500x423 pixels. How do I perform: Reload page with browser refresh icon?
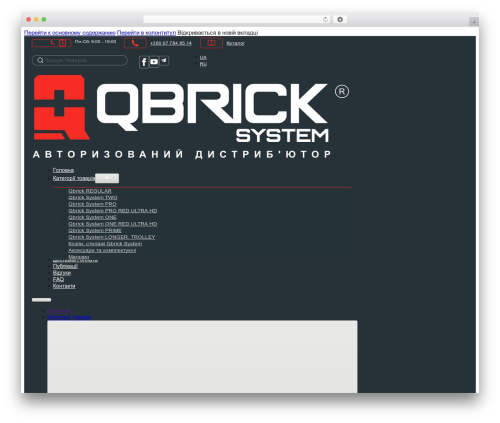point(325,20)
